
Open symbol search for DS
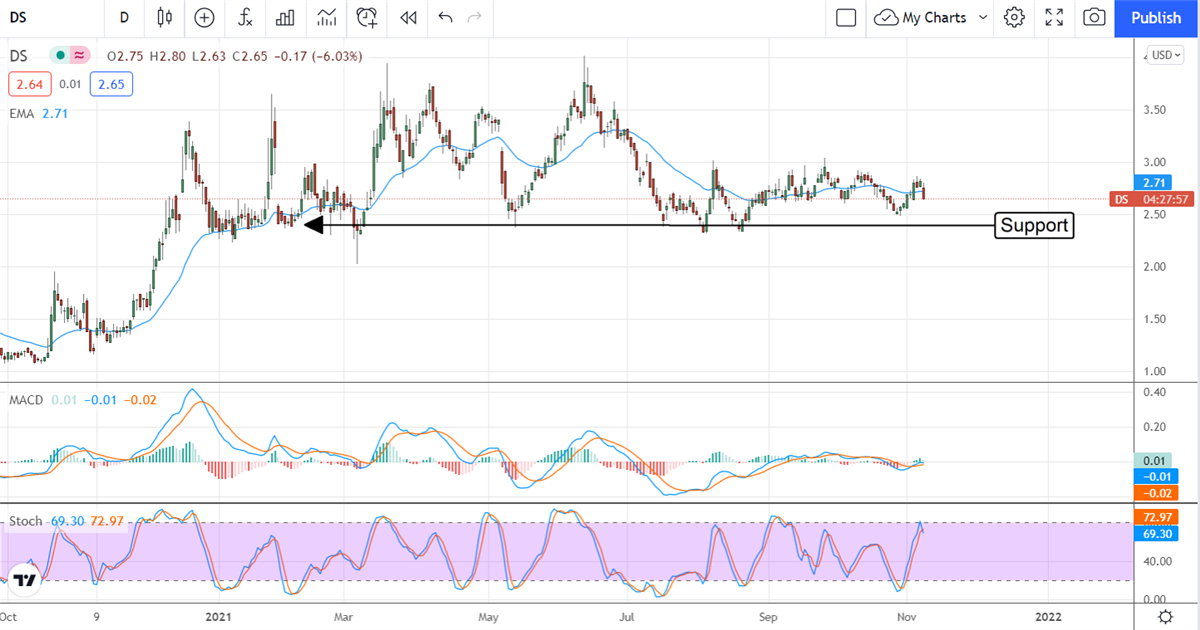pyautogui.click(x=20, y=17)
